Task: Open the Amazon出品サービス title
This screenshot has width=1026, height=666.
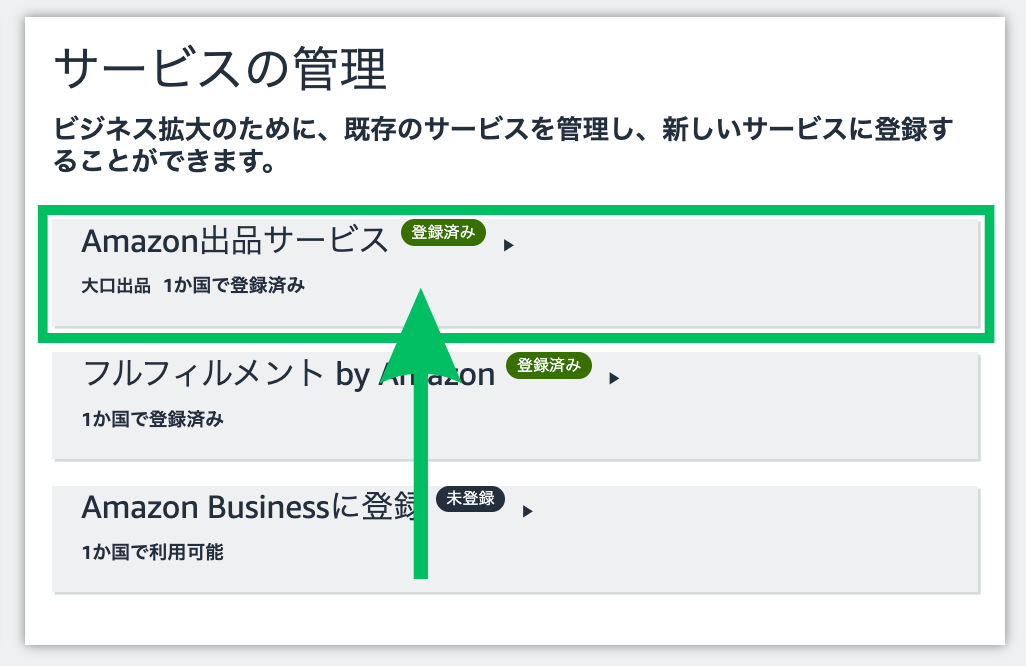Action: pyautogui.click(x=235, y=240)
